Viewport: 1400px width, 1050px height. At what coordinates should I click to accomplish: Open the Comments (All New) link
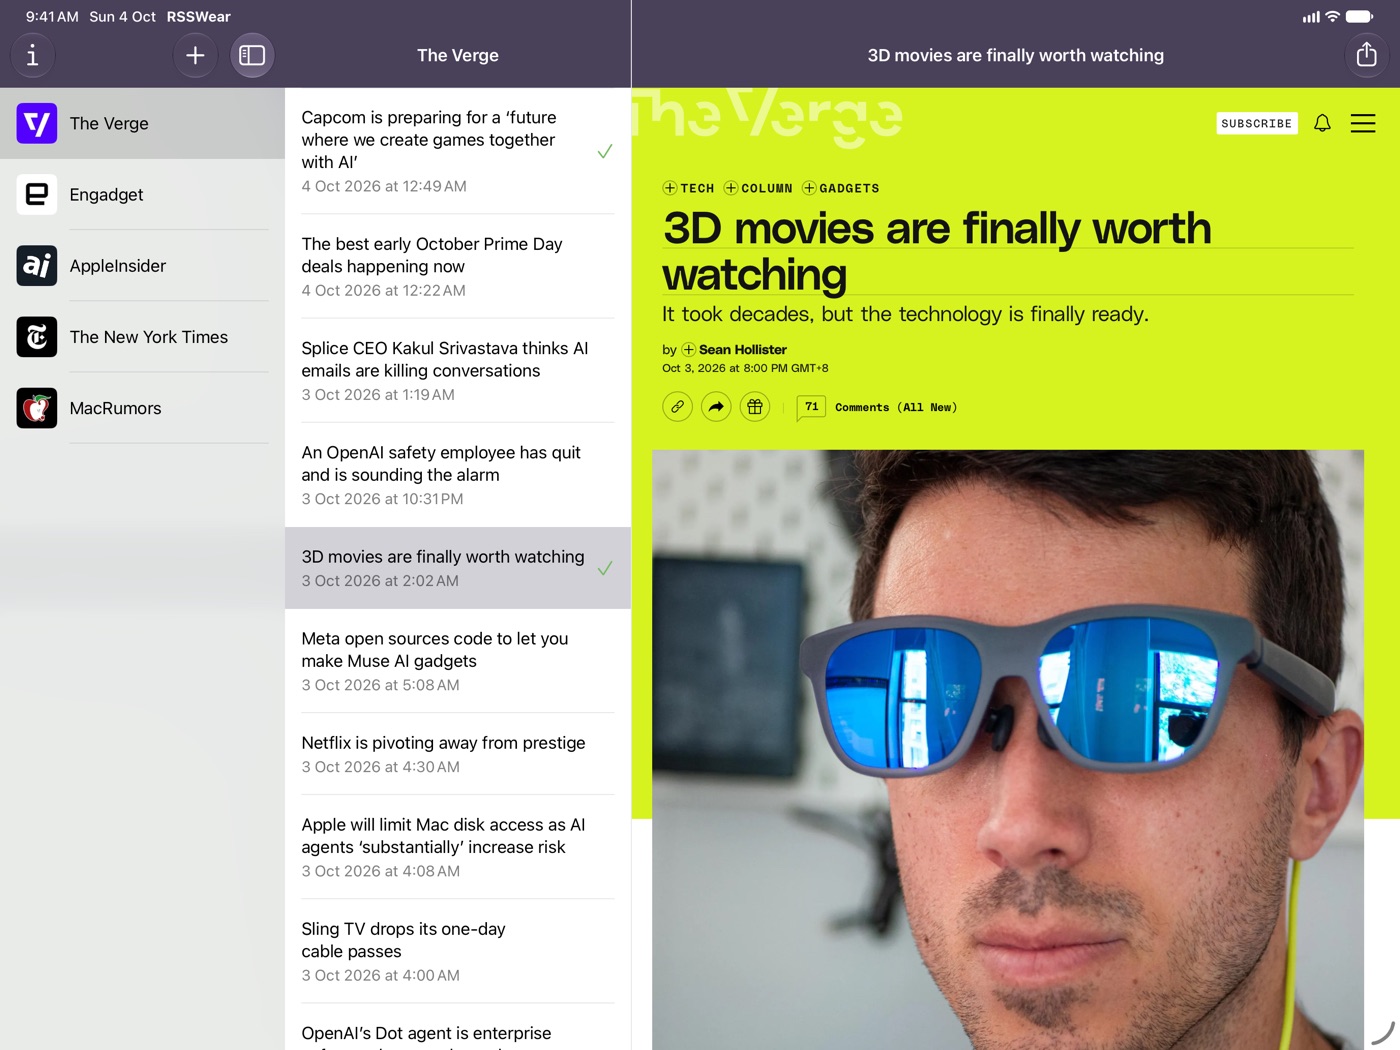pos(896,407)
